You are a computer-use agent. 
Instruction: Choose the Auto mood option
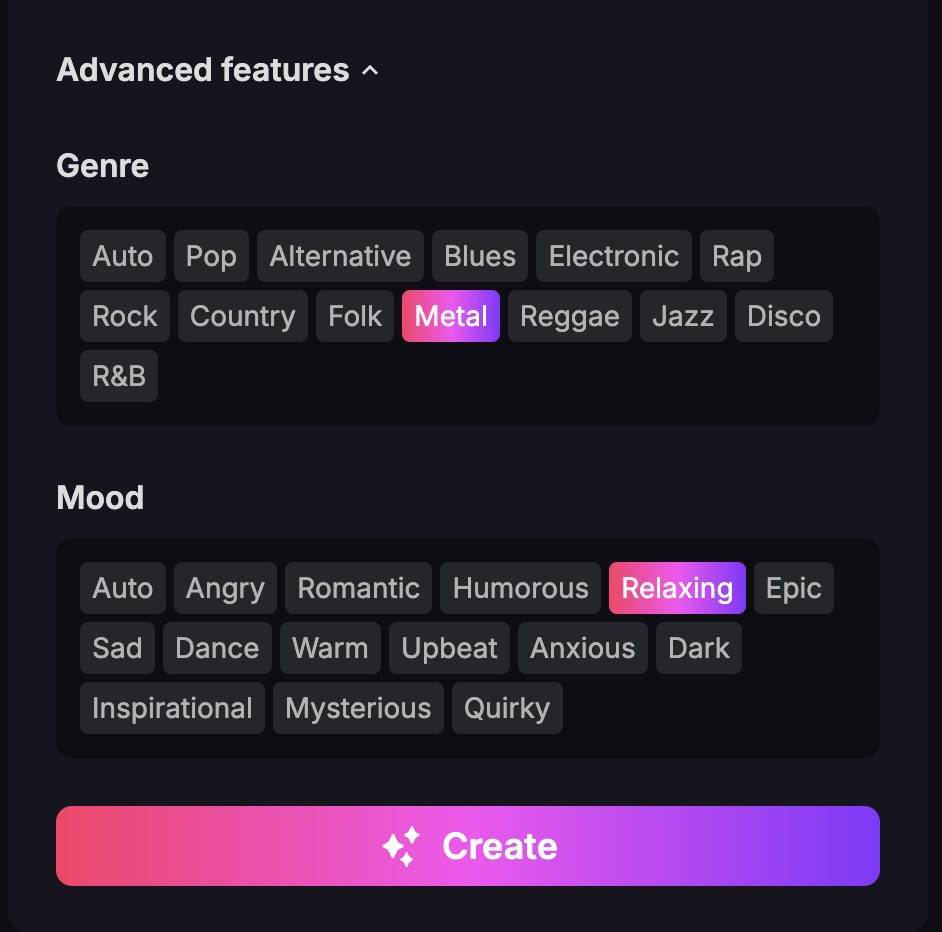tap(123, 588)
